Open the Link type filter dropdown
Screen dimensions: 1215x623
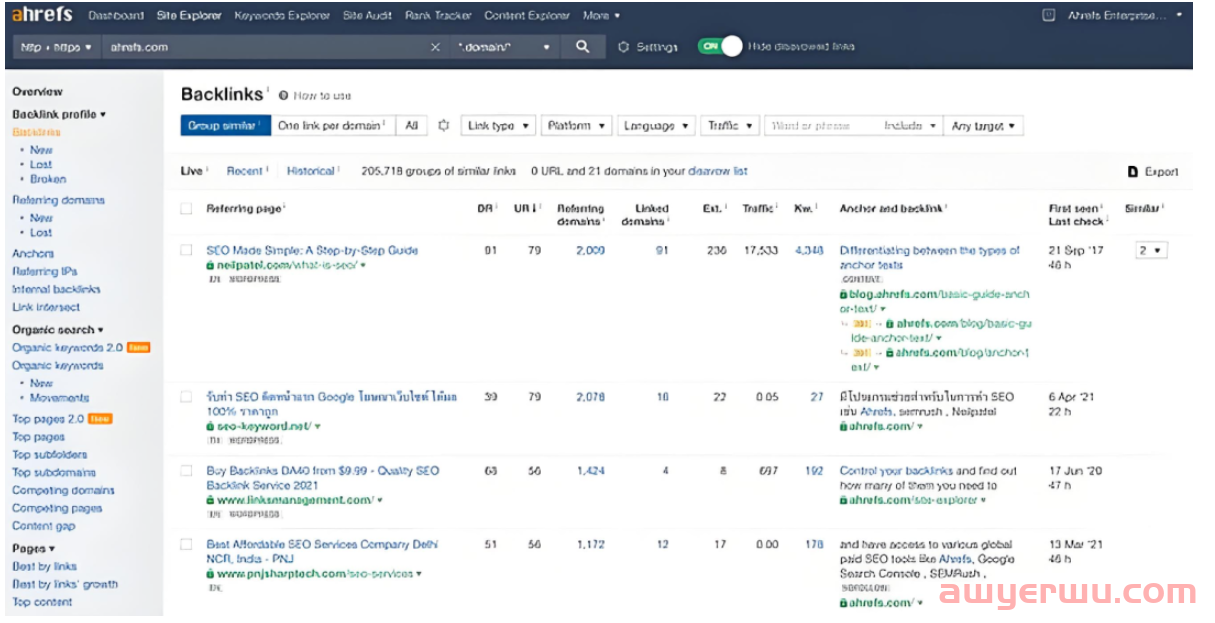pos(498,126)
